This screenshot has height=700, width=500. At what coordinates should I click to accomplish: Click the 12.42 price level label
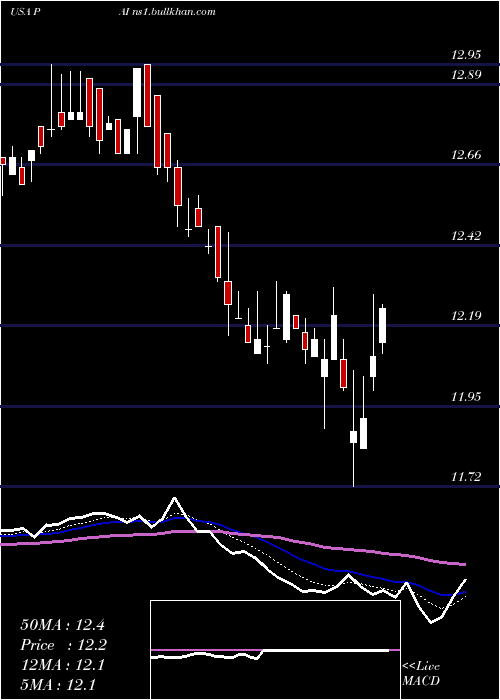point(466,235)
